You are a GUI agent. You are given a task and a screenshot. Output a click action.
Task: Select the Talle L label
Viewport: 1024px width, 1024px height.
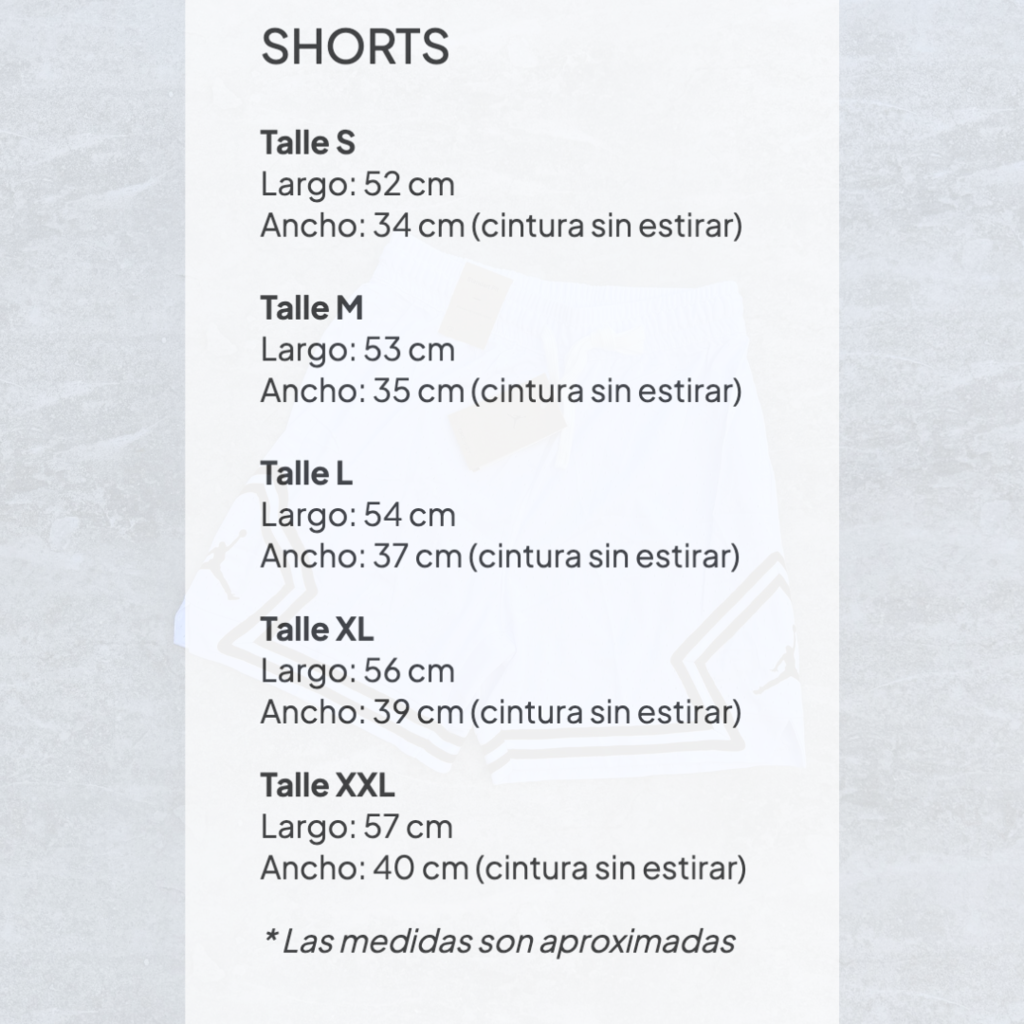tap(307, 473)
